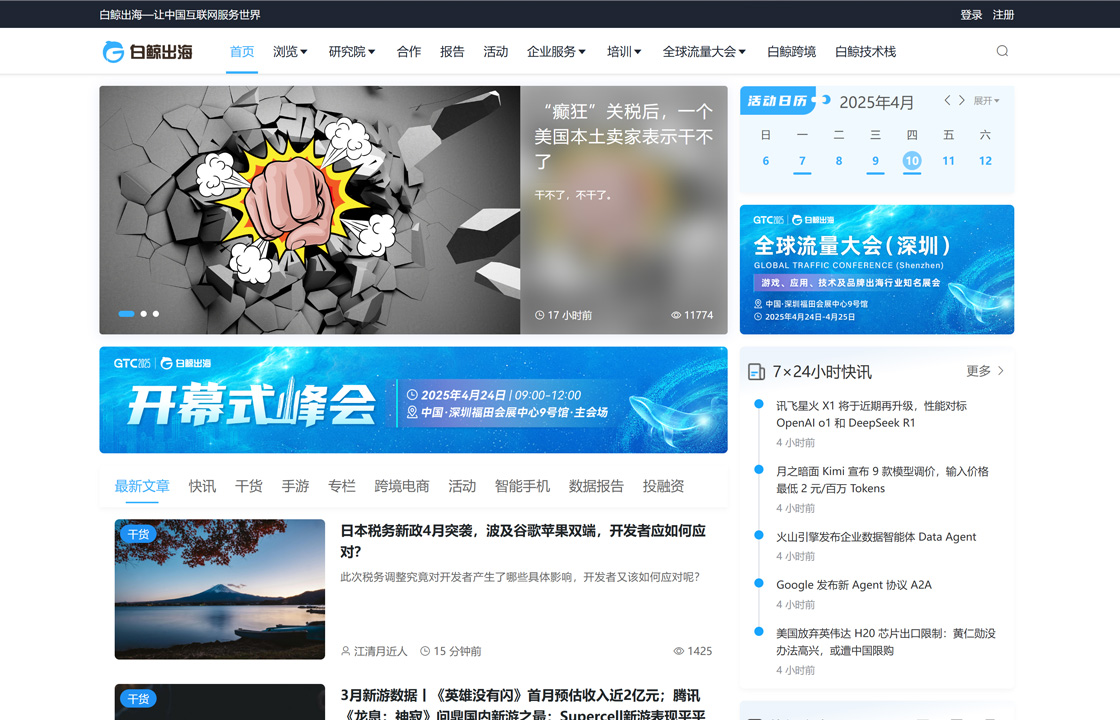Select calendar date 7
The image size is (1120, 720).
pos(802,161)
